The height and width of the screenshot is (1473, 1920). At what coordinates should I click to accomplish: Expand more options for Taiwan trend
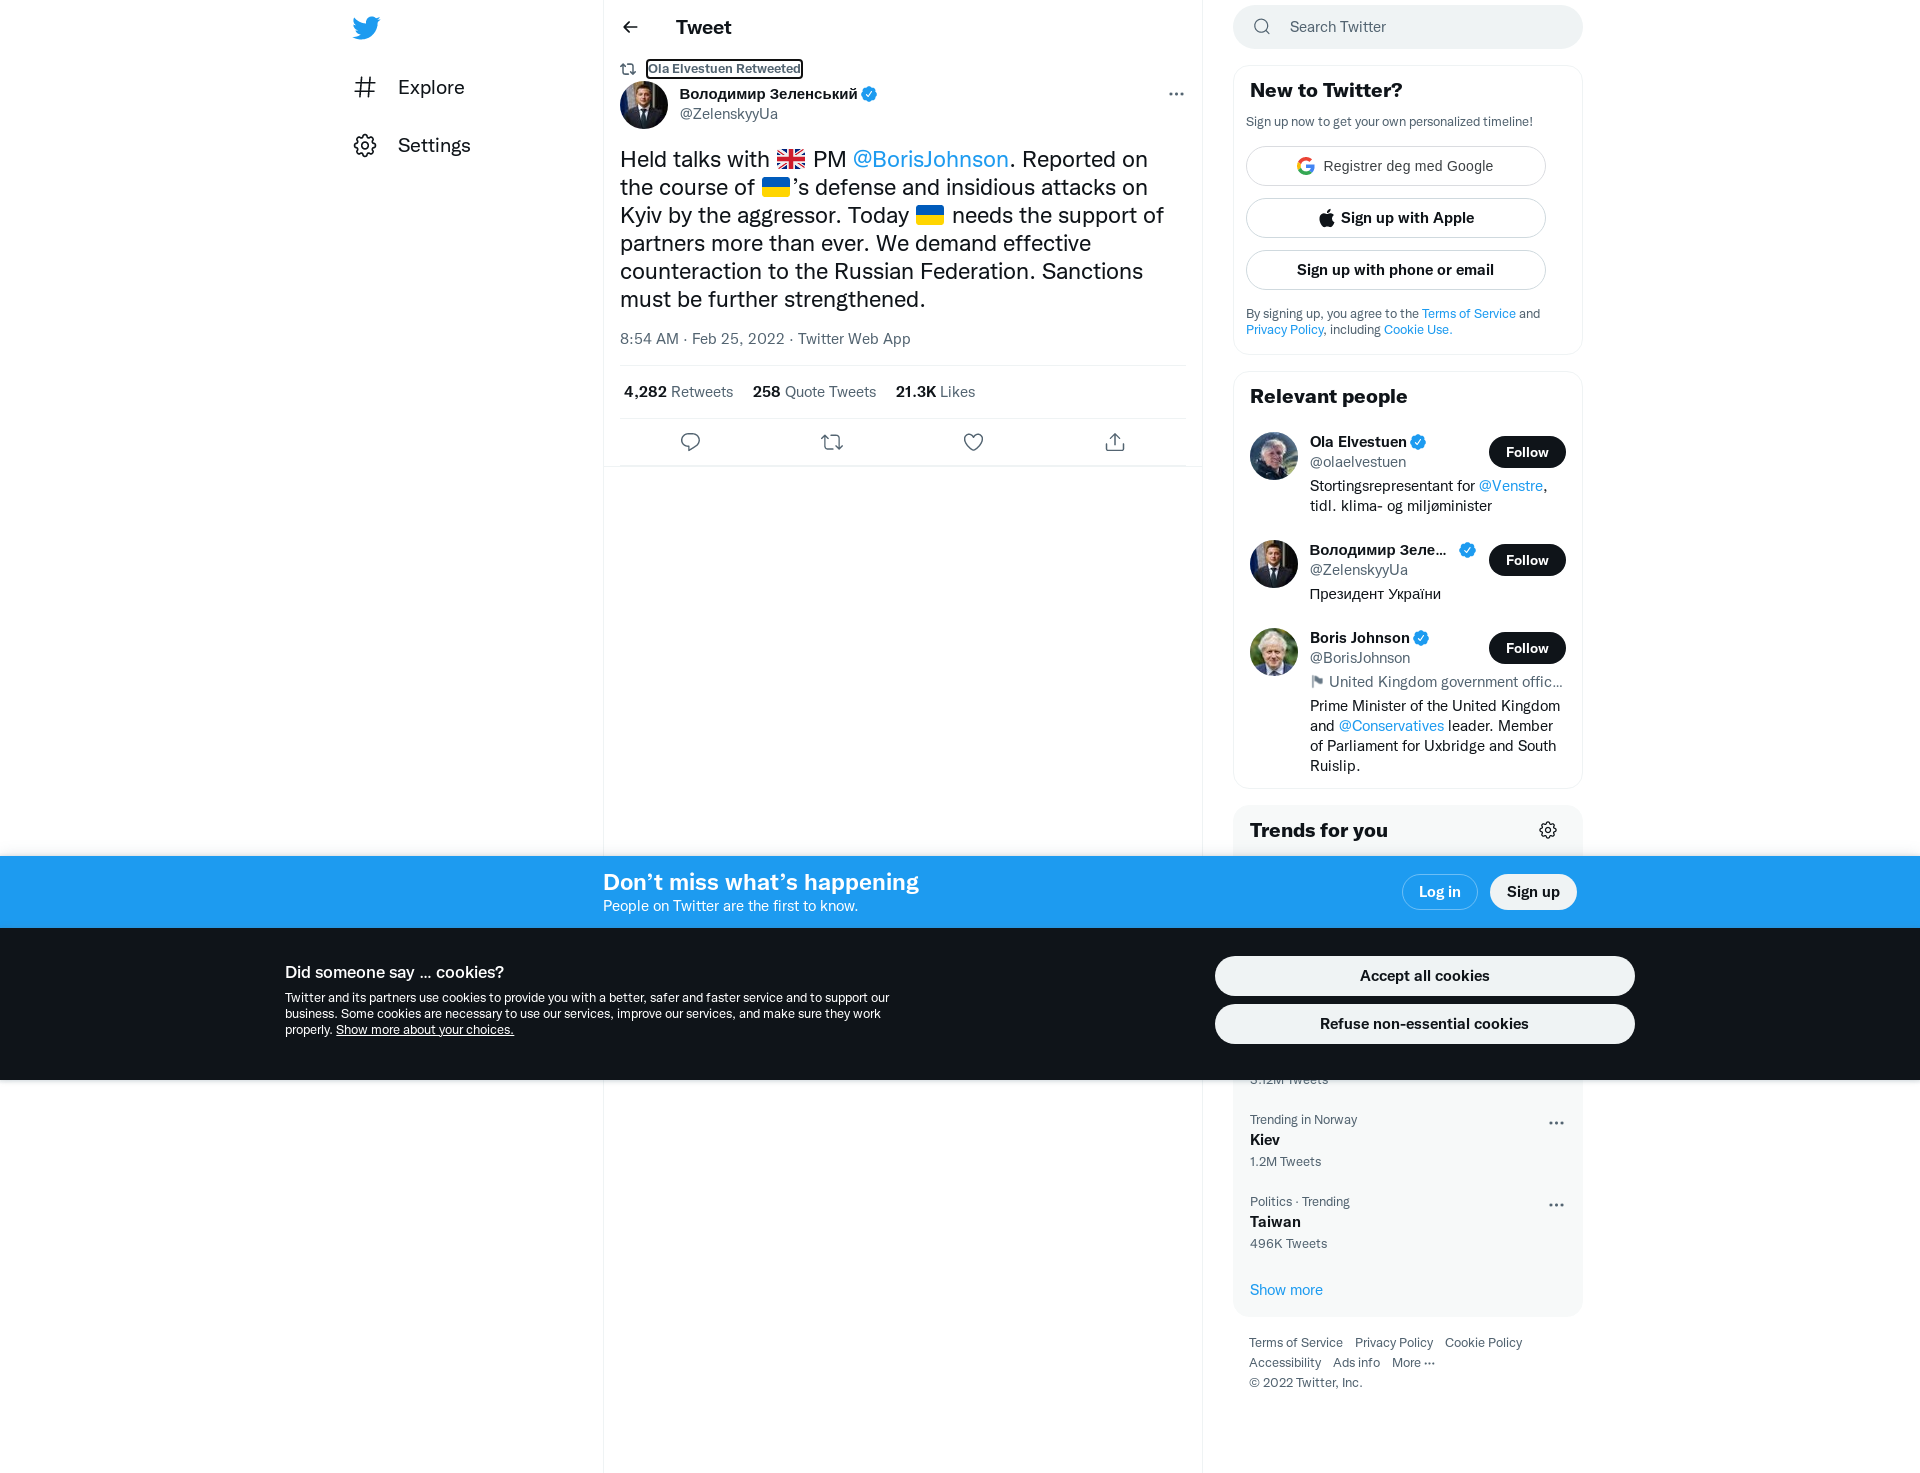click(1556, 1205)
